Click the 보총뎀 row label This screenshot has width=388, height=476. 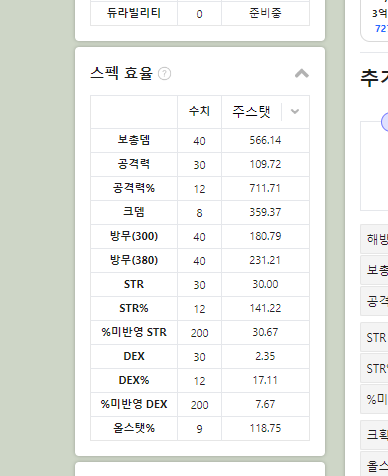pyautogui.click(x=134, y=140)
